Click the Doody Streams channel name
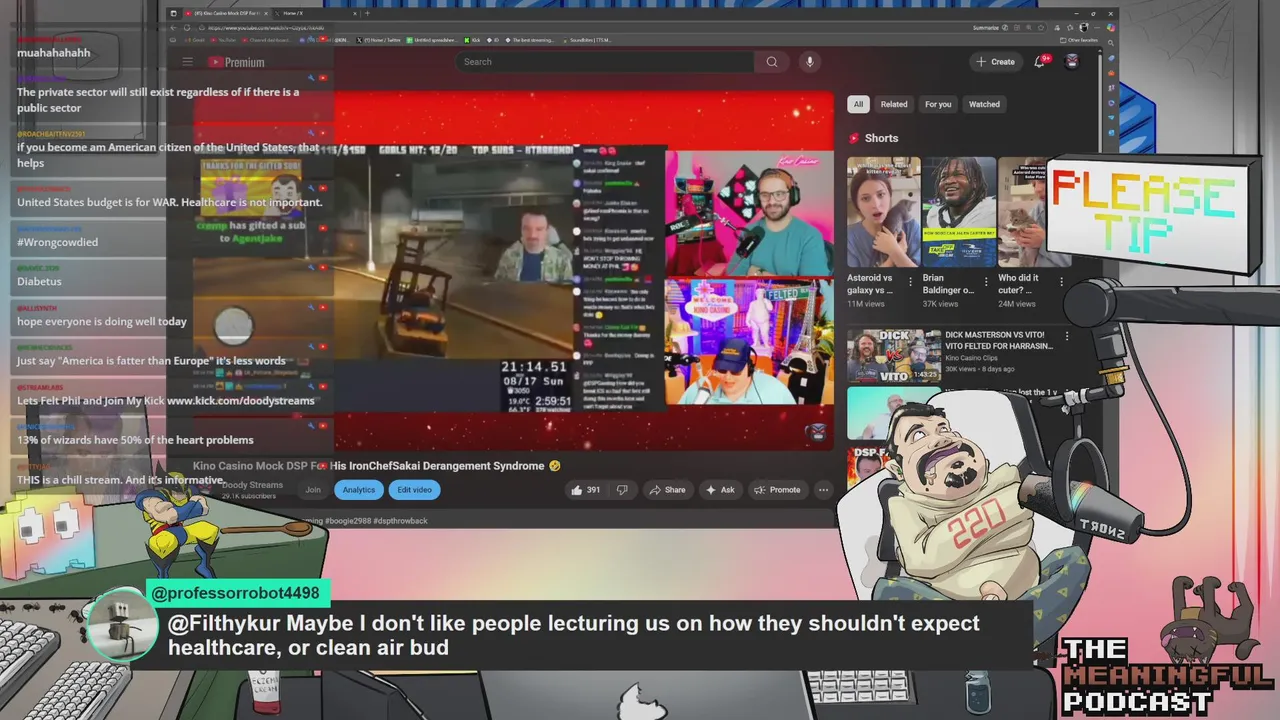 point(252,485)
